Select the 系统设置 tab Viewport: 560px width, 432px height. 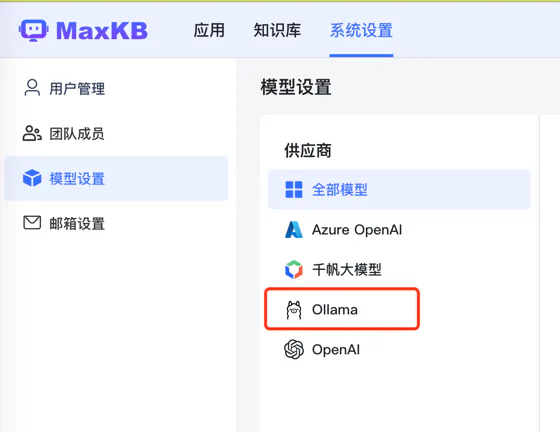[x=361, y=30]
